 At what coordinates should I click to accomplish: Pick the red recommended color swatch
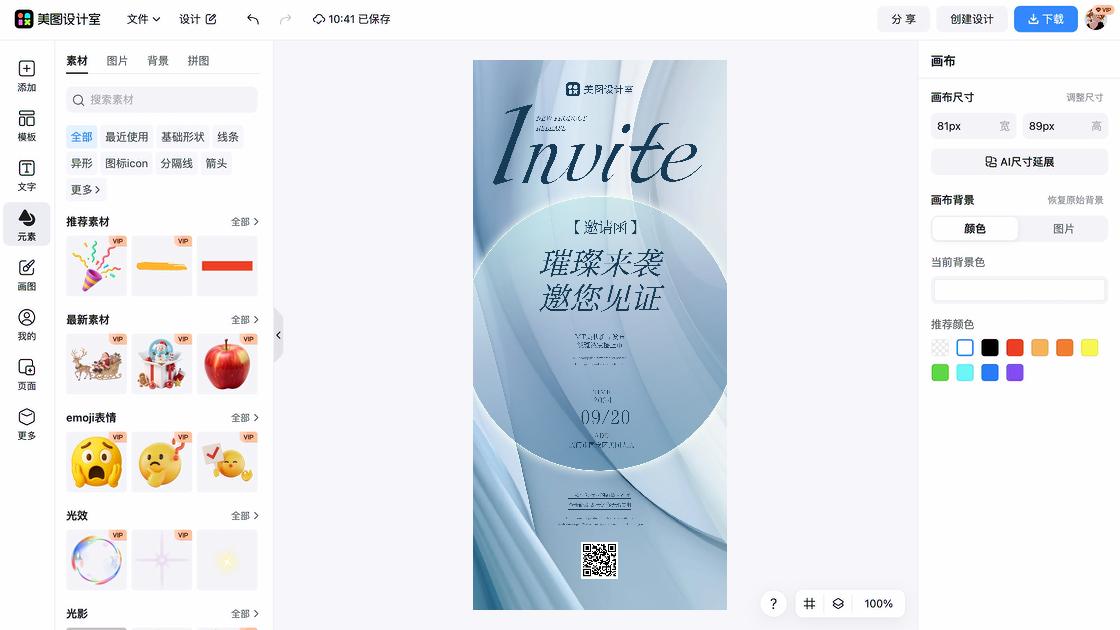[x=1014, y=348]
